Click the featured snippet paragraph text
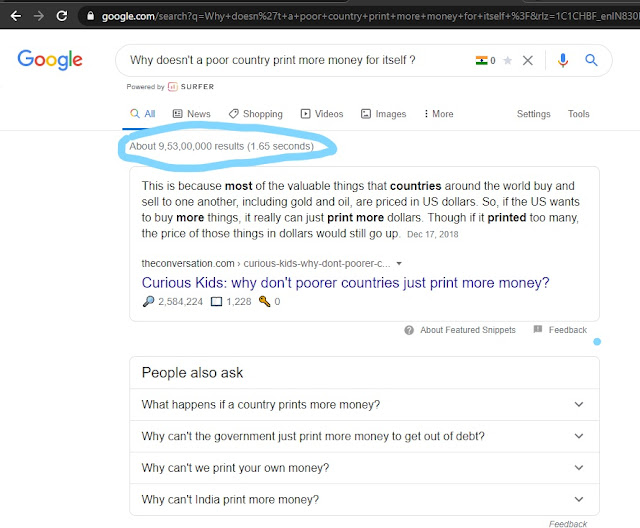640x528 pixels. 360,210
